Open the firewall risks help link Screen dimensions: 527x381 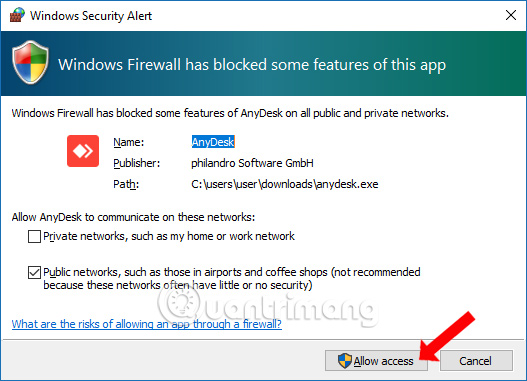[x=147, y=324]
